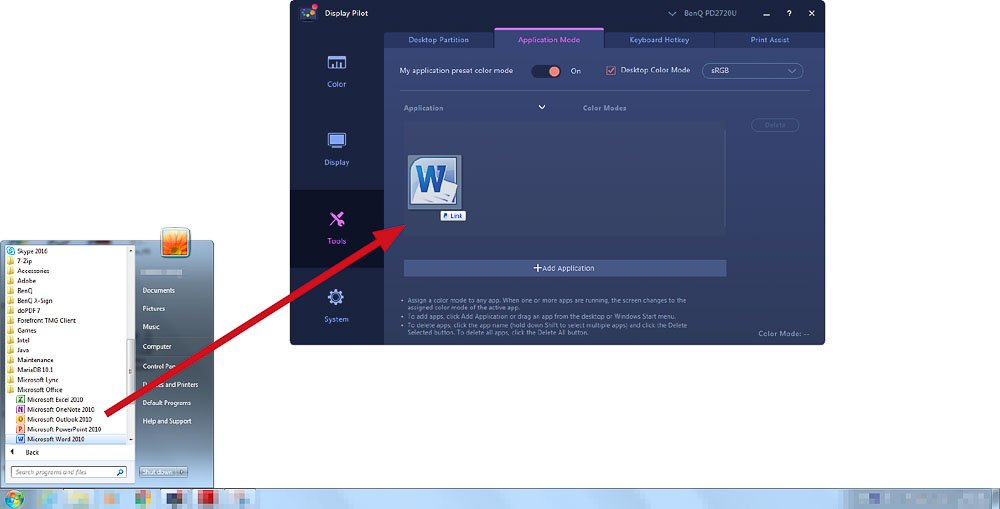Select the Microsoft Word app thumbnail
The image size is (1000, 509).
tap(434, 182)
